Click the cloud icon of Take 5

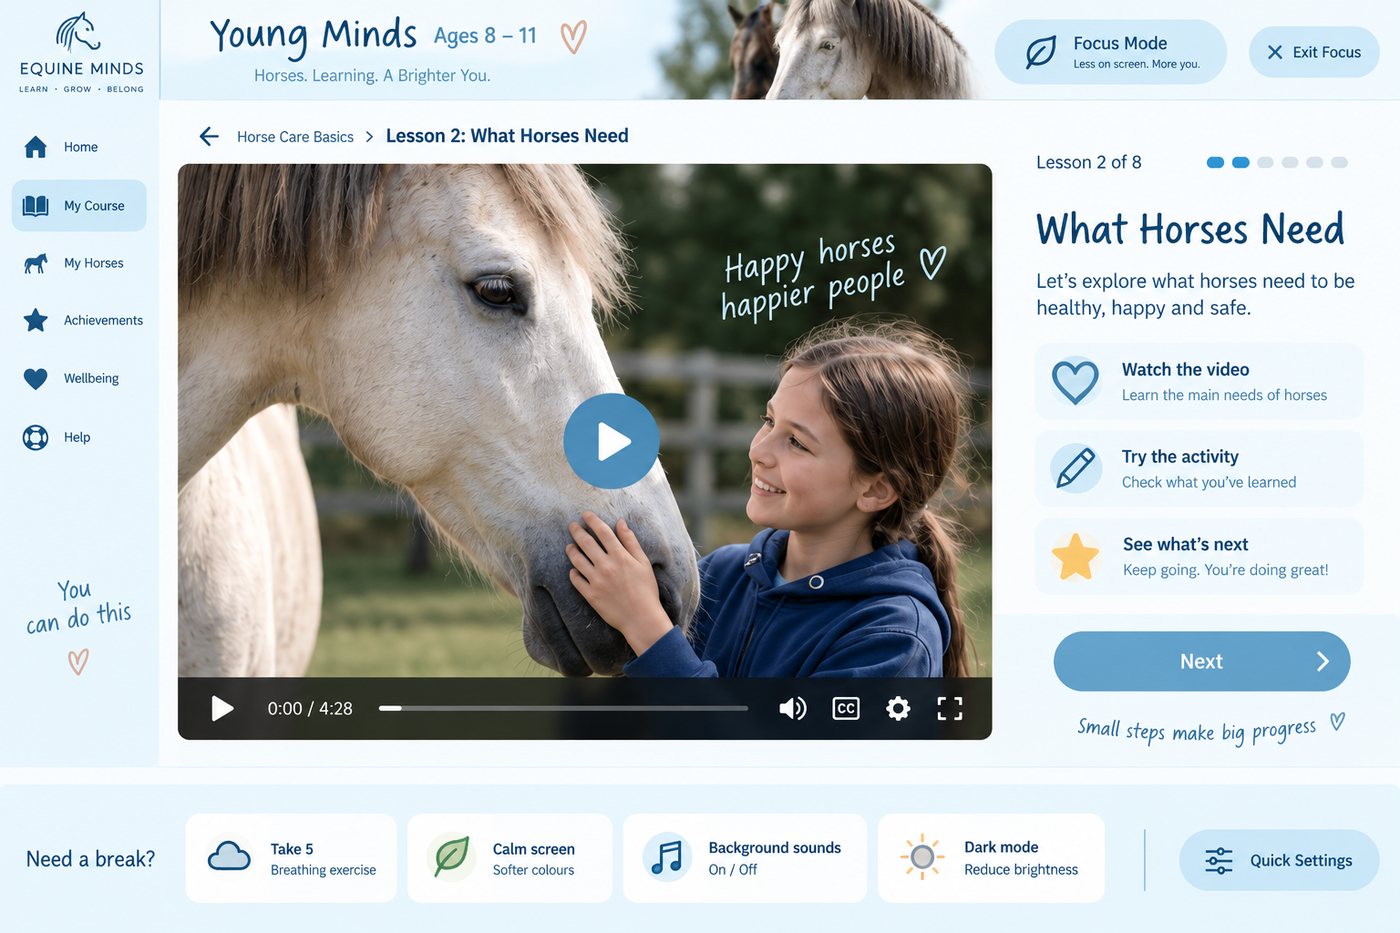click(x=229, y=857)
